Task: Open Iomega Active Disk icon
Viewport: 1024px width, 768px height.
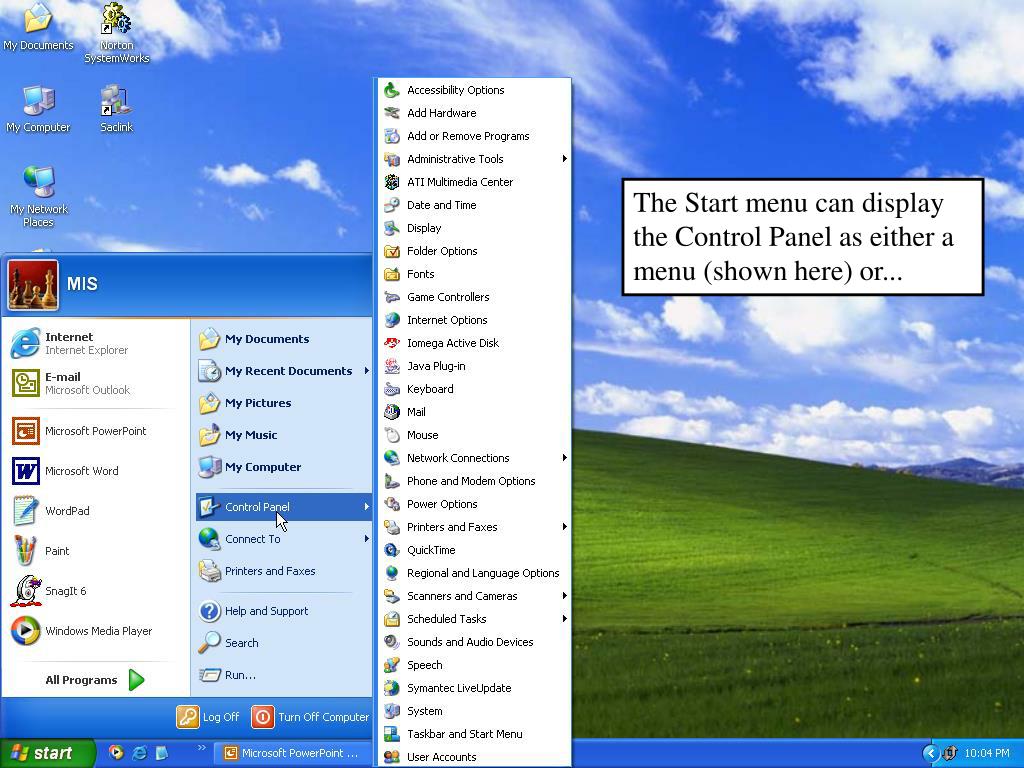Action: pos(392,343)
